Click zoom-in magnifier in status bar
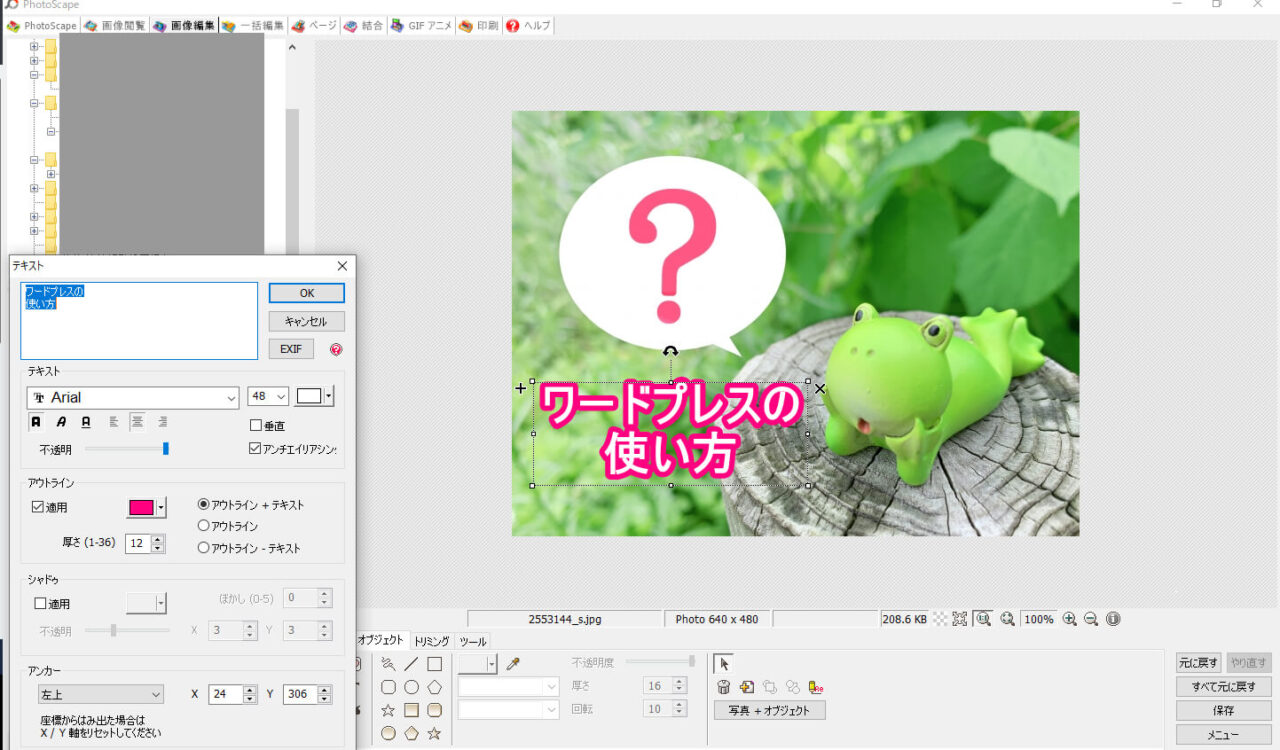The height and width of the screenshot is (750, 1280). tap(1070, 619)
